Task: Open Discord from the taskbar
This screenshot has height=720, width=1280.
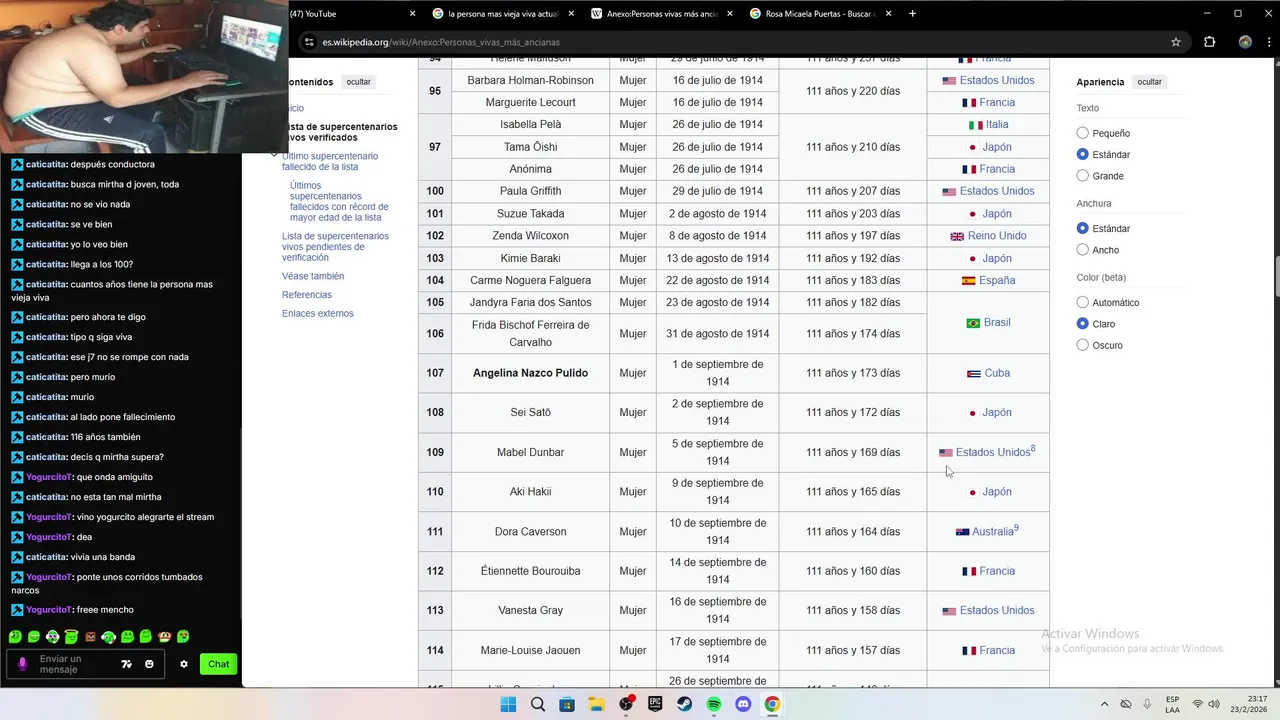Action: click(743, 704)
